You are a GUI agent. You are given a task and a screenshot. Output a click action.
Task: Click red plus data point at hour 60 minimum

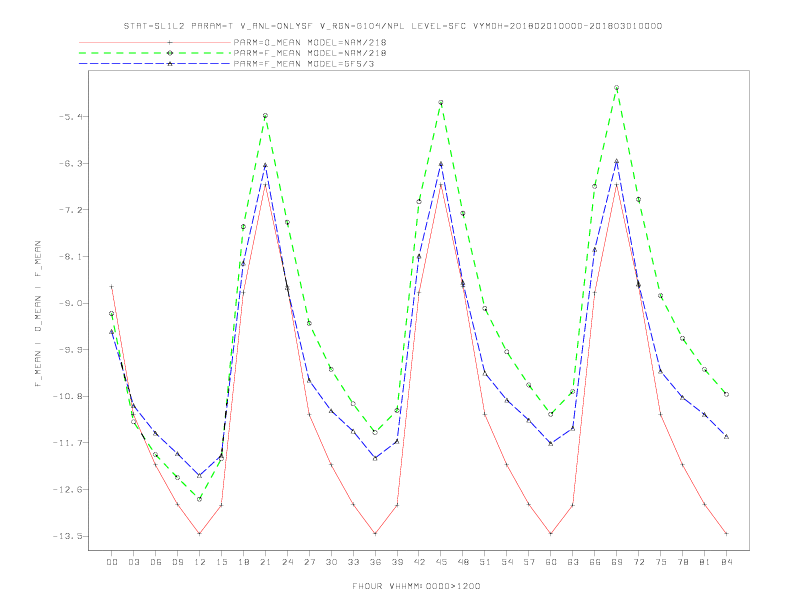[551, 533]
